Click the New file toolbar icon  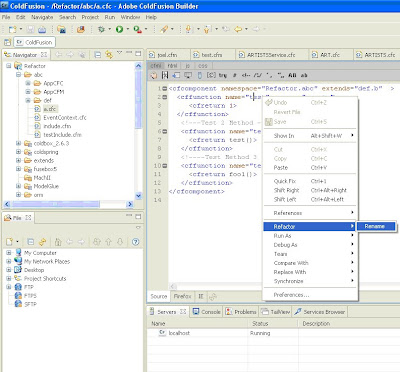click(12, 29)
